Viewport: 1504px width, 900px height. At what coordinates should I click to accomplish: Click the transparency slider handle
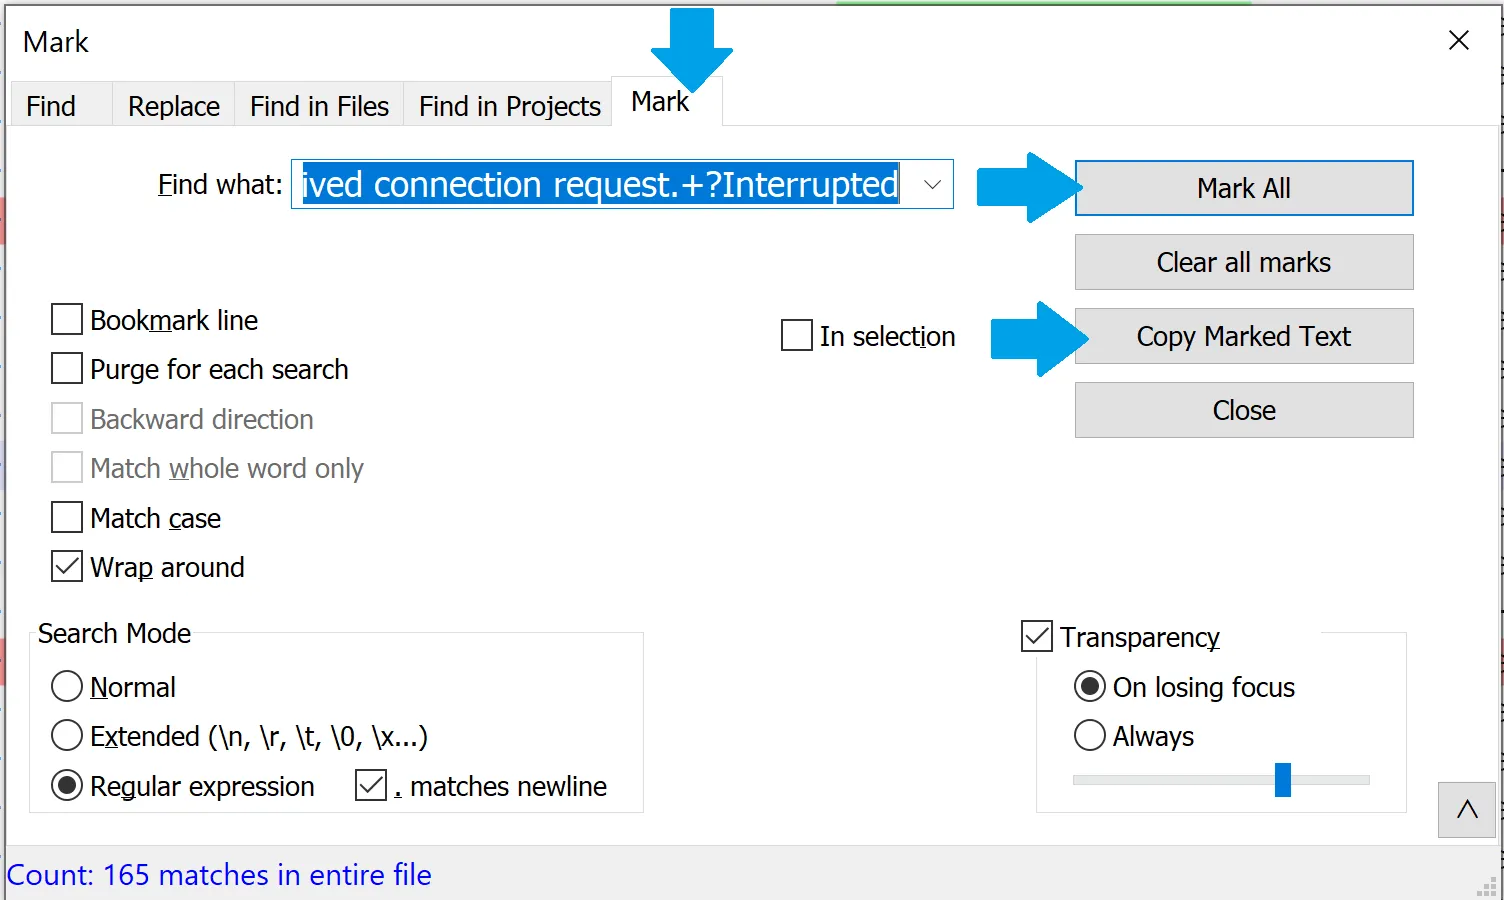coord(1283,780)
